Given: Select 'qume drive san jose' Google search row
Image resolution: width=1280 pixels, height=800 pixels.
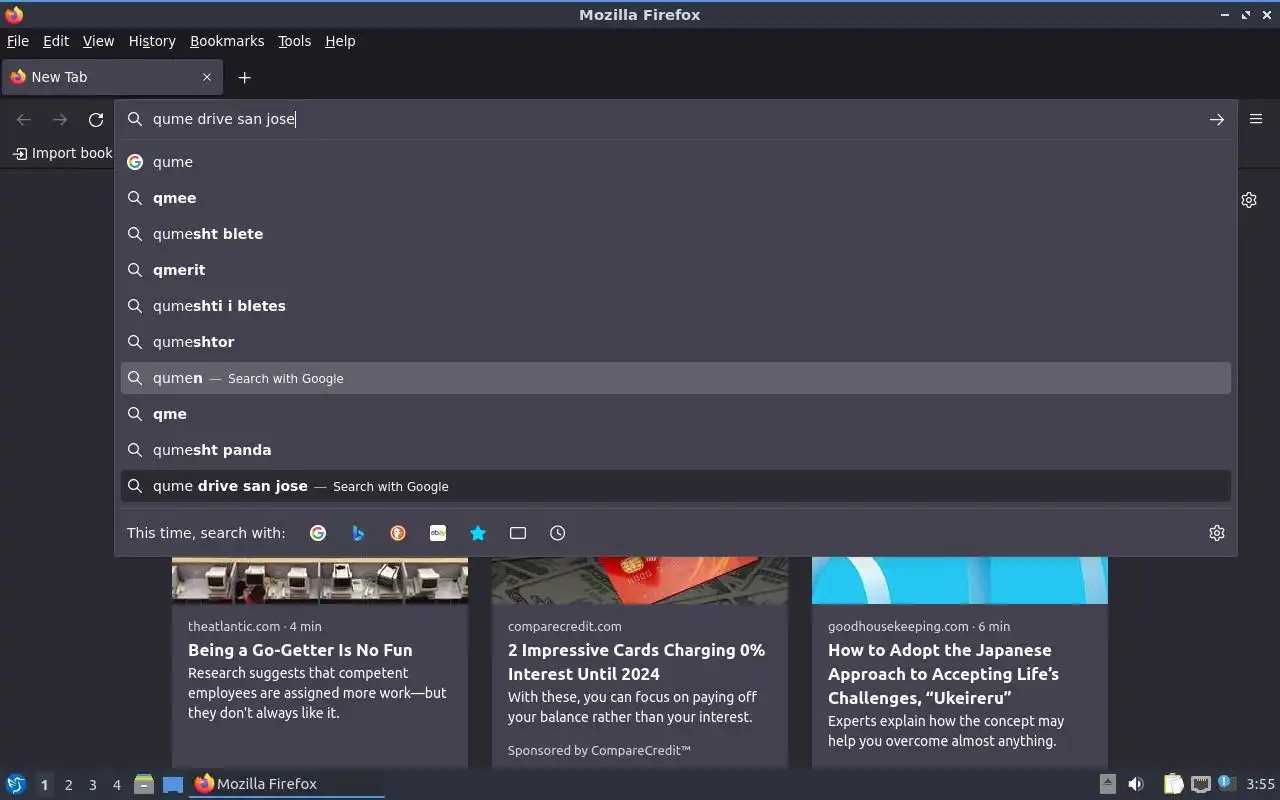Looking at the screenshot, I should tap(675, 486).
